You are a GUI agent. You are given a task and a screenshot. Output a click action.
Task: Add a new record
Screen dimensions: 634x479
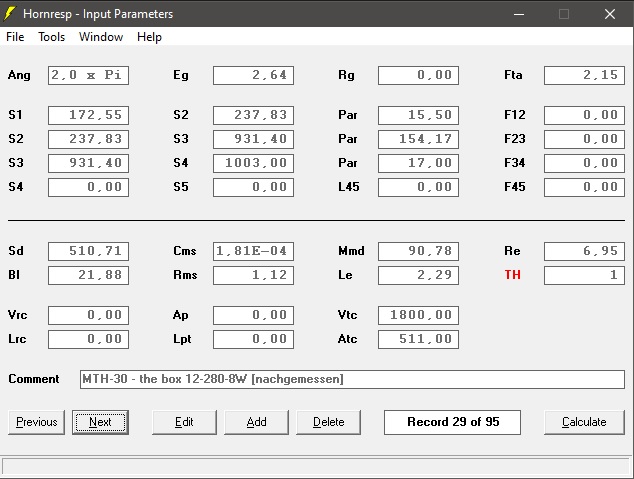(x=256, y=422)
